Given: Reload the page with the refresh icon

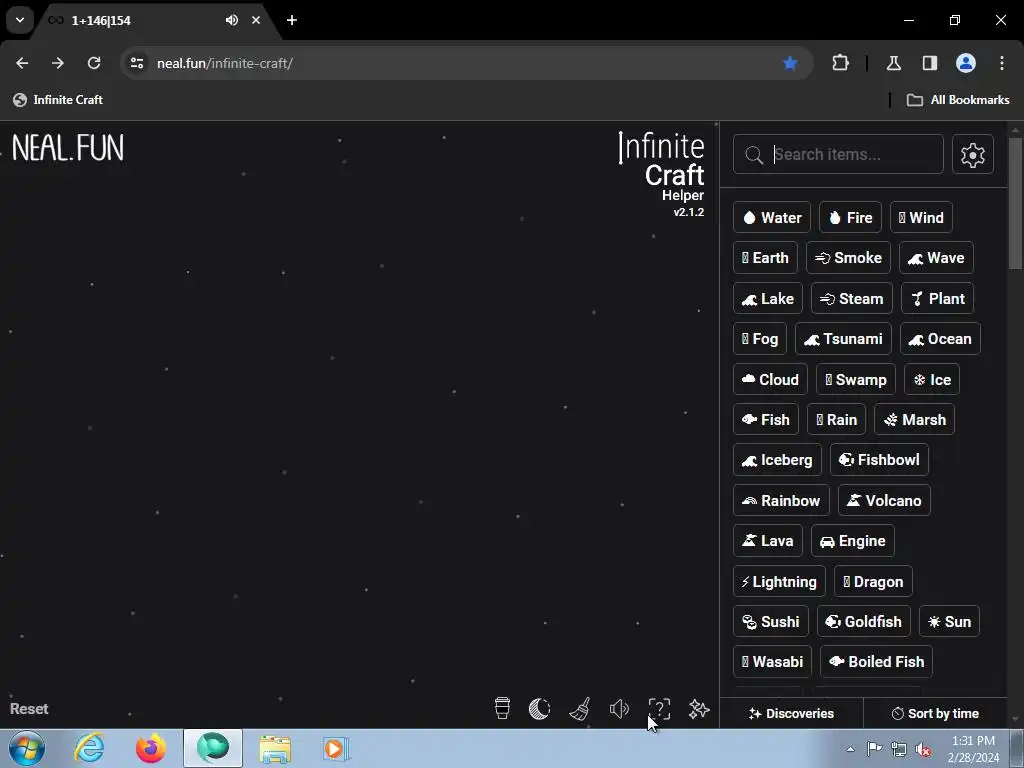Looking at the screenshot, I should 94,63.
